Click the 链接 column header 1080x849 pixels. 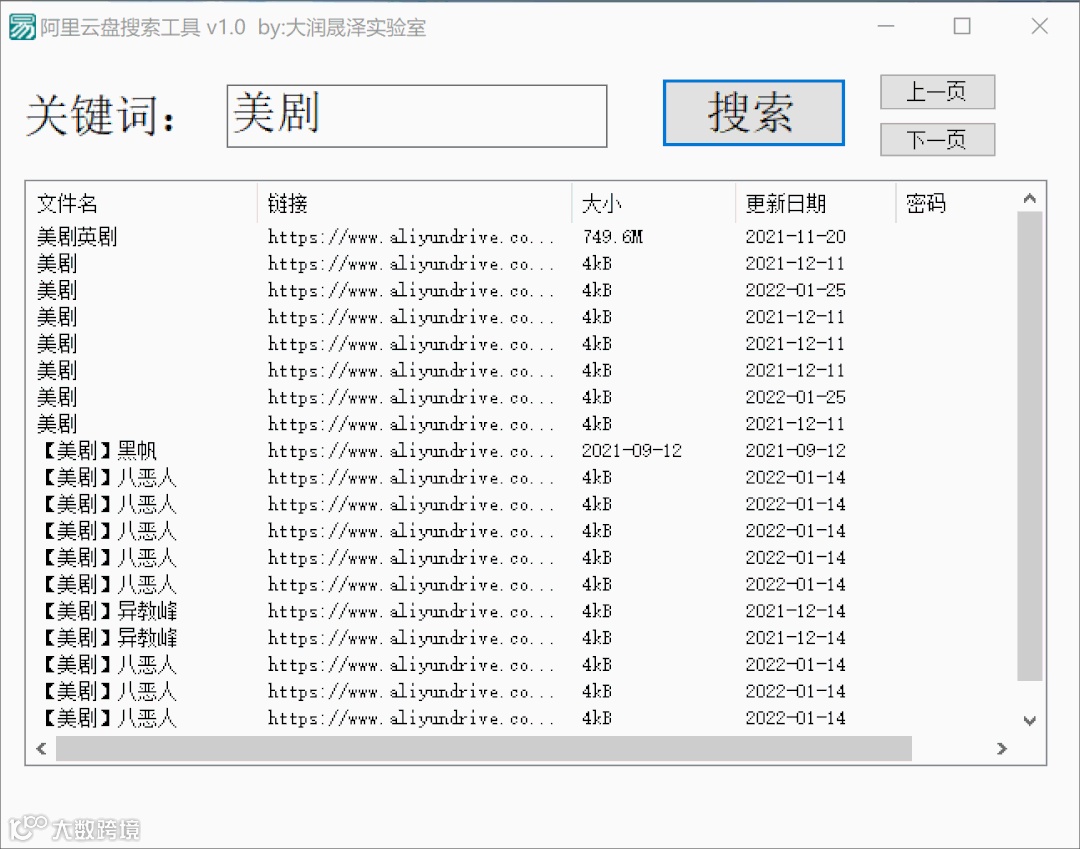[415, 203]
